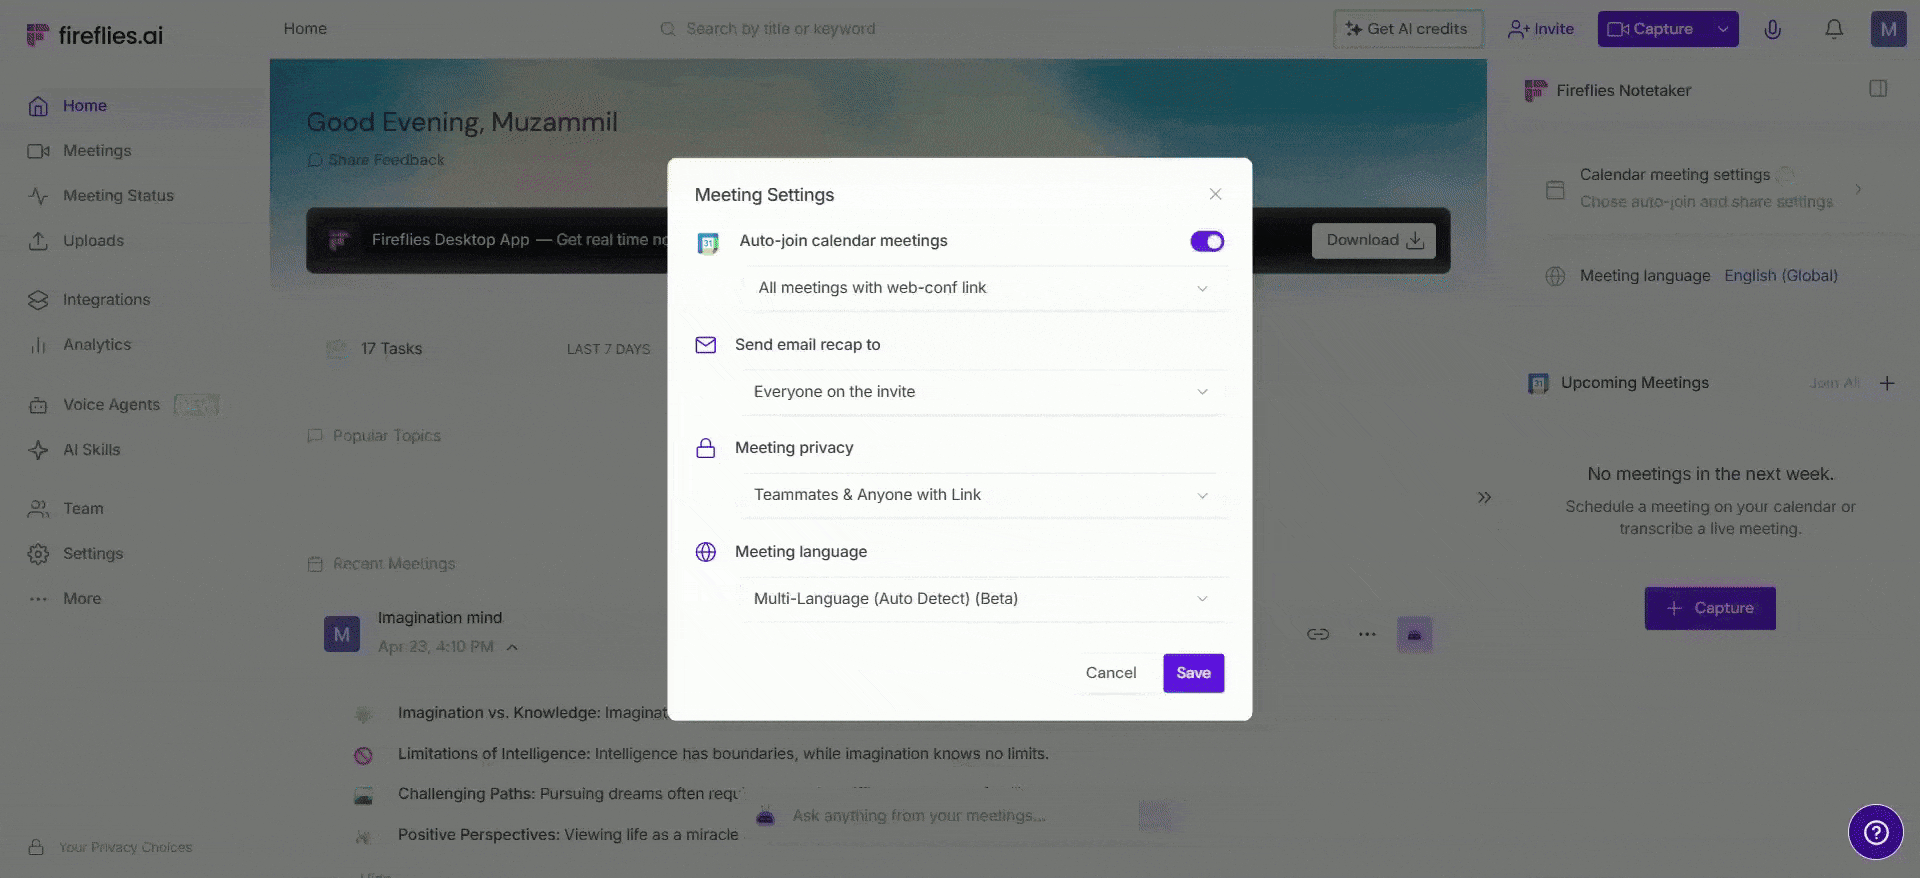Click the Positive Perspectives summary line
Screen dimensions: 1920x878
click(568, 835)
